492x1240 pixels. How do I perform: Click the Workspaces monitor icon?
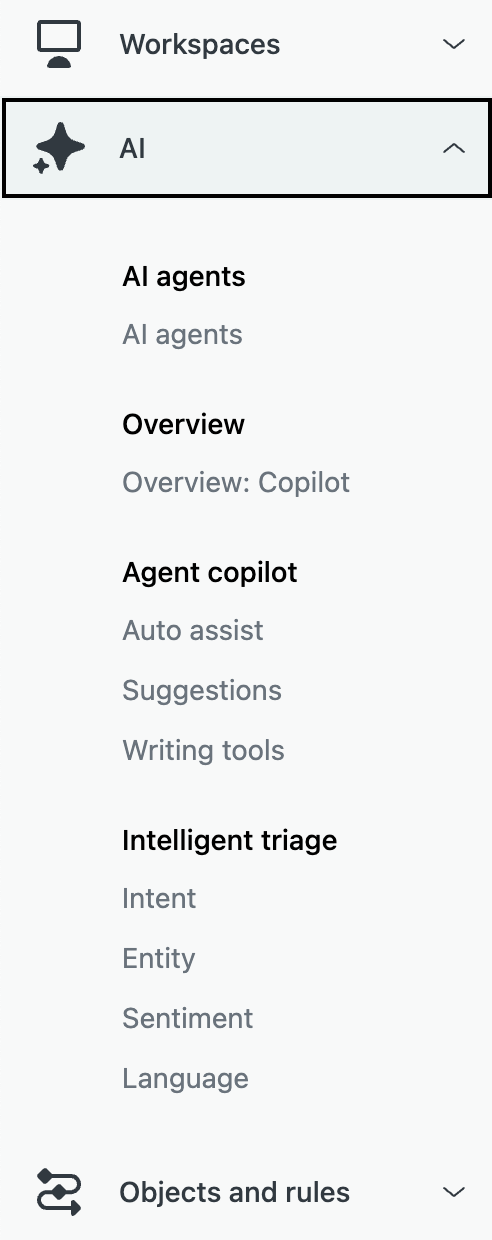(59, 44)
